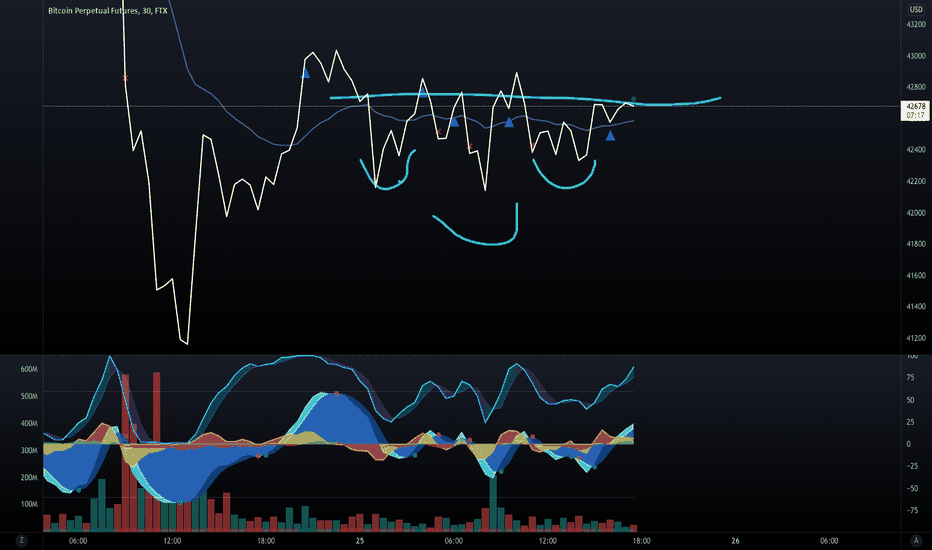Select the cyan neckline drawing across the peaks
932x550 pixels.
tap(525, 99)
